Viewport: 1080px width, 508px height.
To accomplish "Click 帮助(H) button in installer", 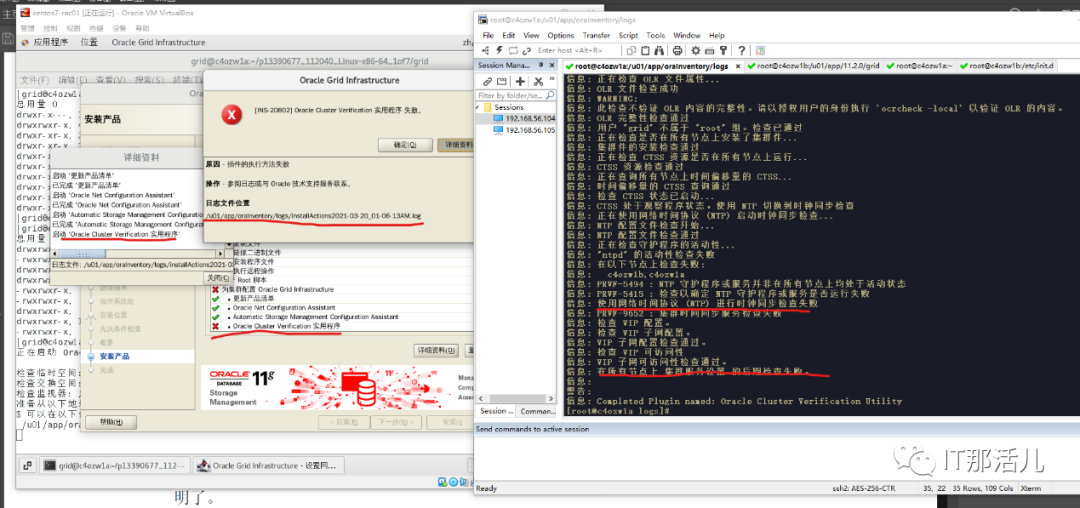I will coord(112,422).
